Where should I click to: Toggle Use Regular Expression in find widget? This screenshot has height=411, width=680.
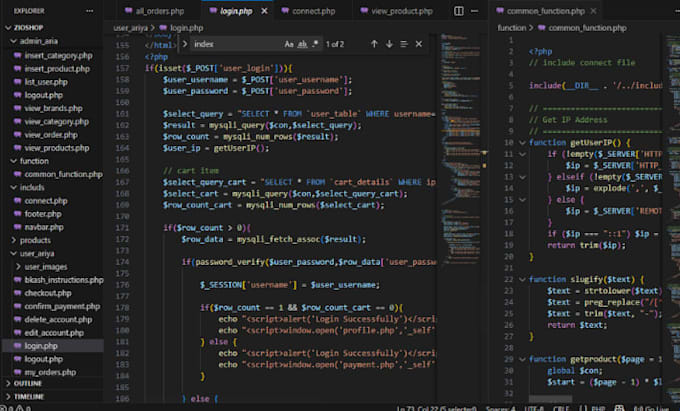click(315, 44)
